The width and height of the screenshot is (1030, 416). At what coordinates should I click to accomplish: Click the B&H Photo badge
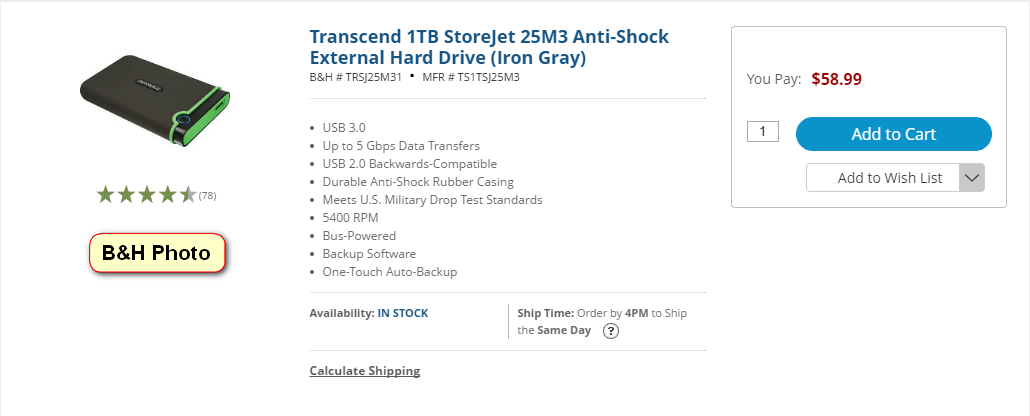(x=157, y=253)
